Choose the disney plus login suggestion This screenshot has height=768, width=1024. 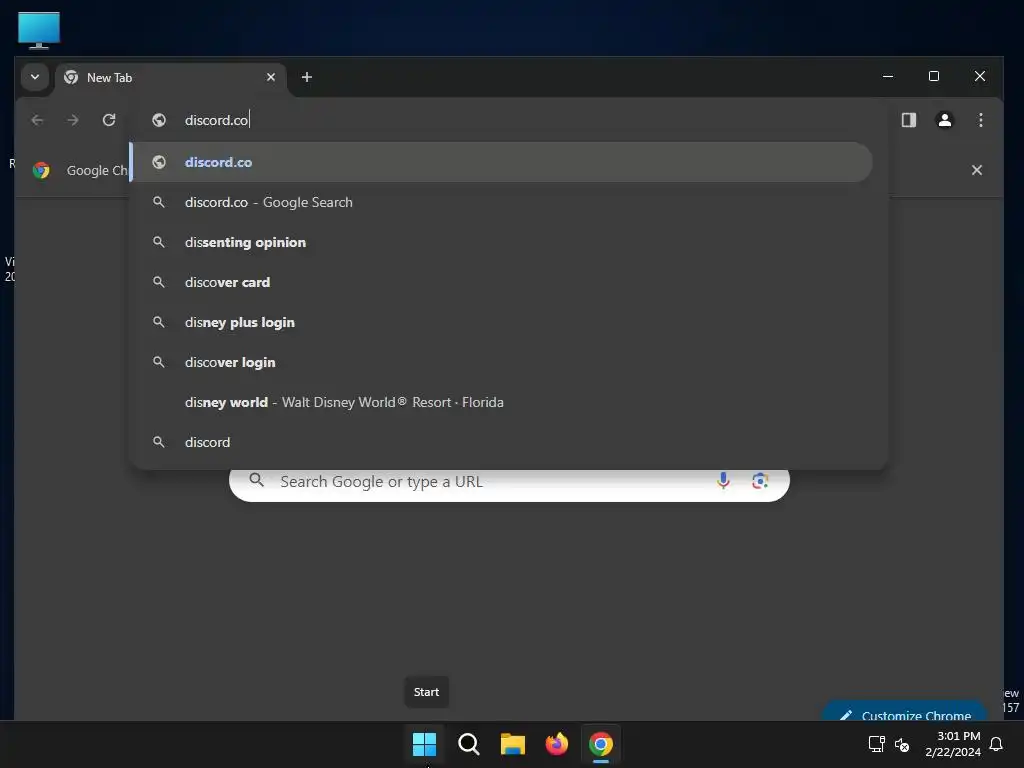(x=501, y=322)
